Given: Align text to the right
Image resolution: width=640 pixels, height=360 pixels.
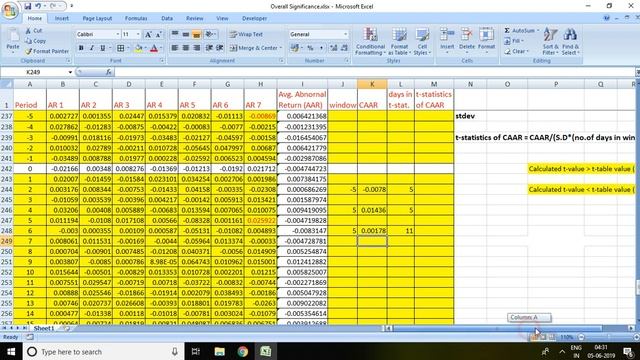Looking at the screenshot, I should (196, 48).
